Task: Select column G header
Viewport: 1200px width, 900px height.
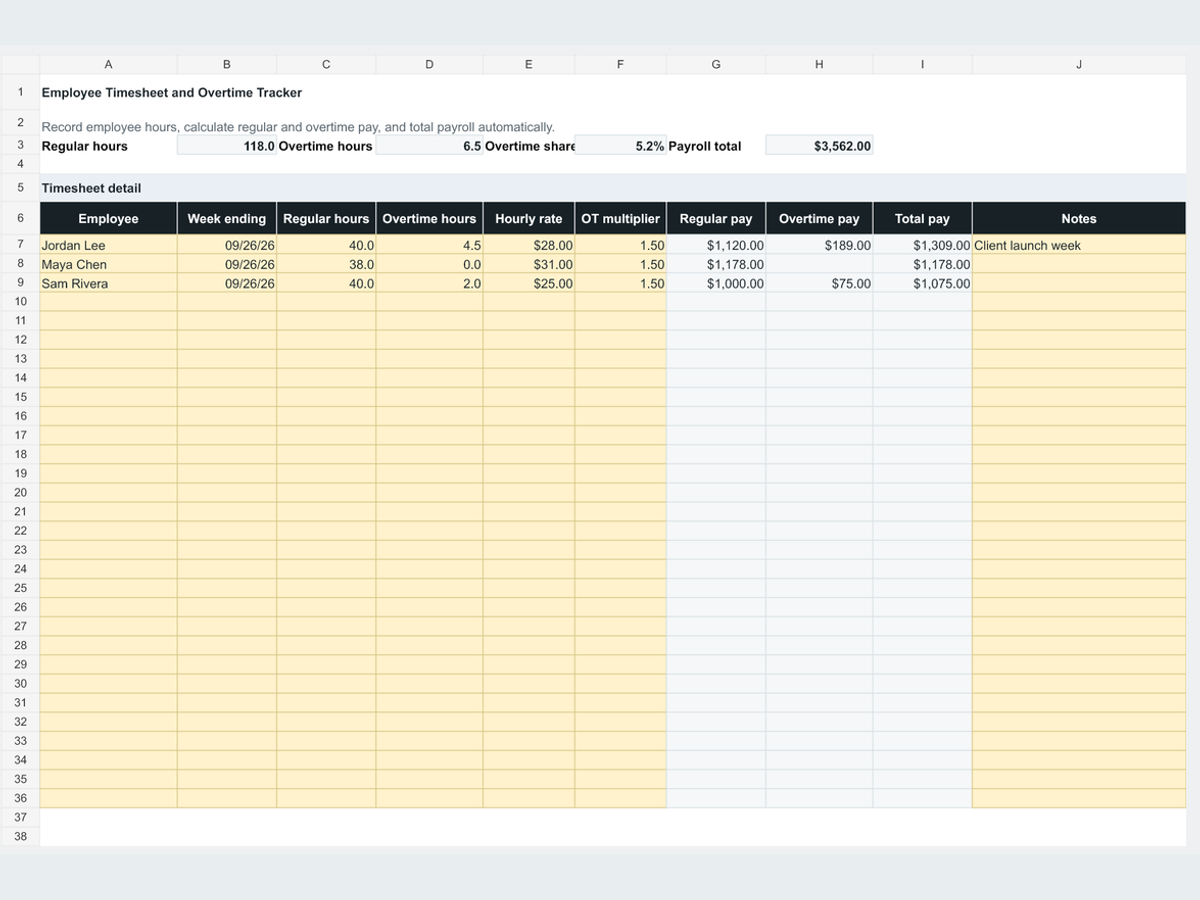Action: [716, 64]
